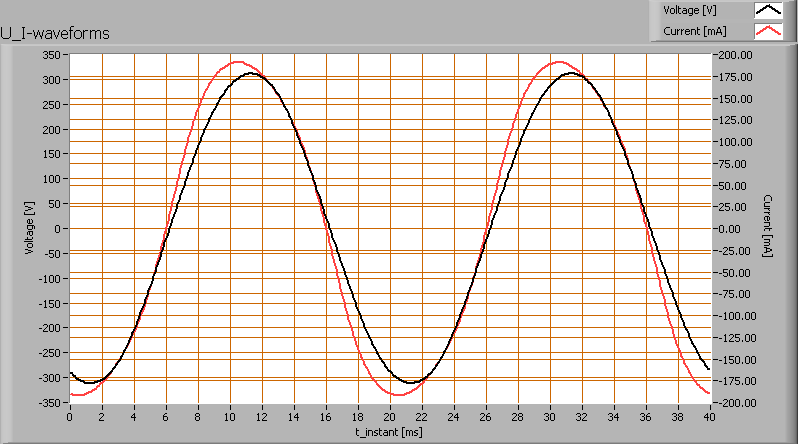This screenshot has height=444, width=798.
Task: Click the vertical Voltage [V] left axis label
Action: [x=29, y=229]
